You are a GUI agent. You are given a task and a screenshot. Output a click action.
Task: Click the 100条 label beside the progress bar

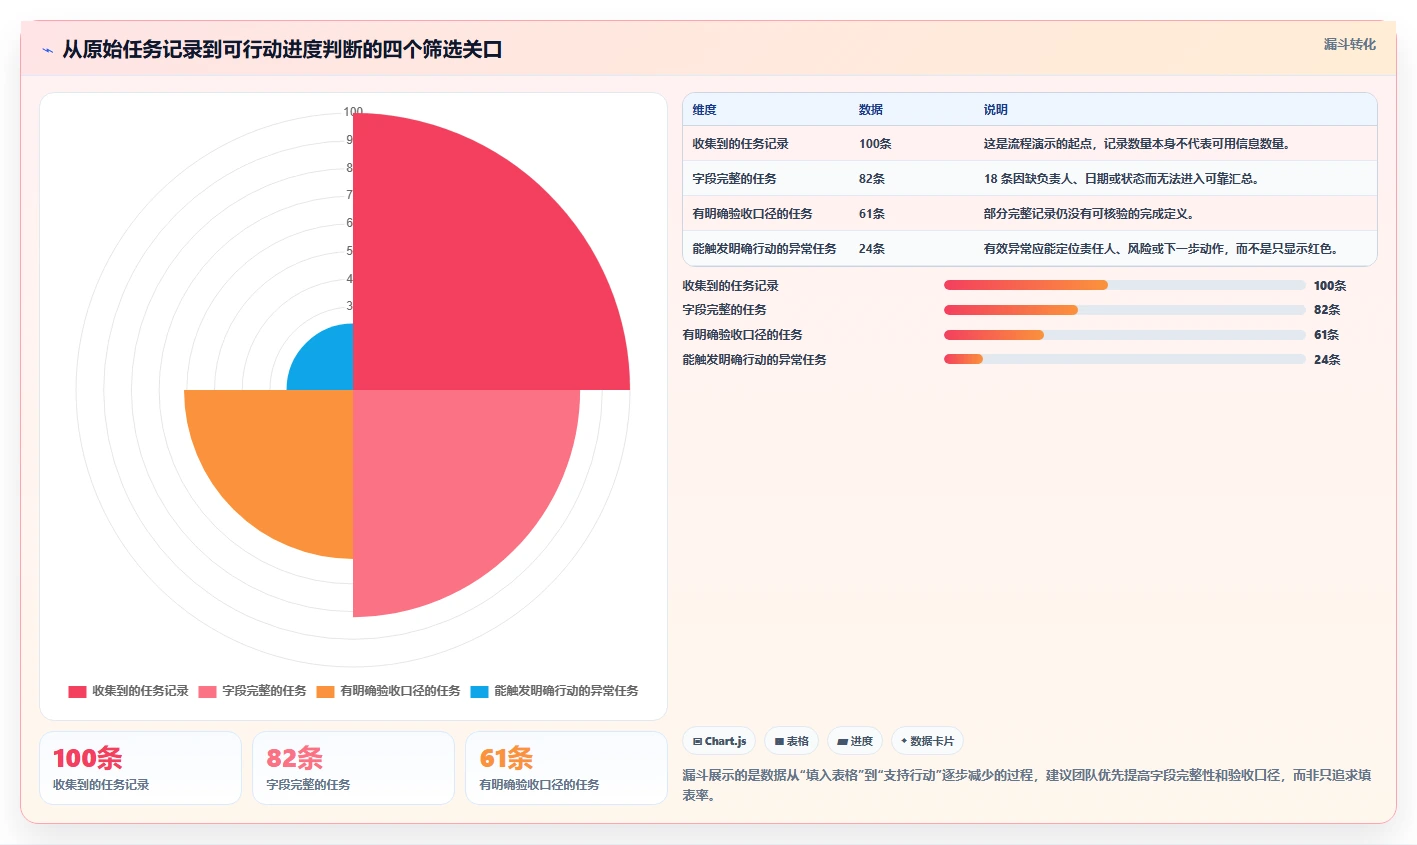(1330, 286)
